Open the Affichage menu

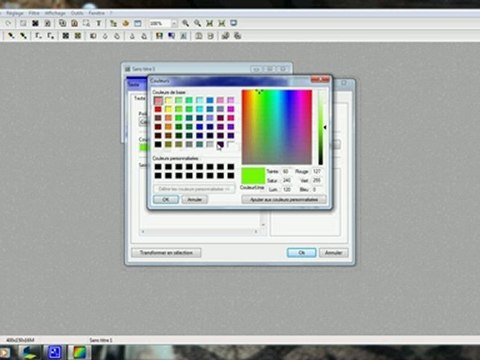click(55, 13)
